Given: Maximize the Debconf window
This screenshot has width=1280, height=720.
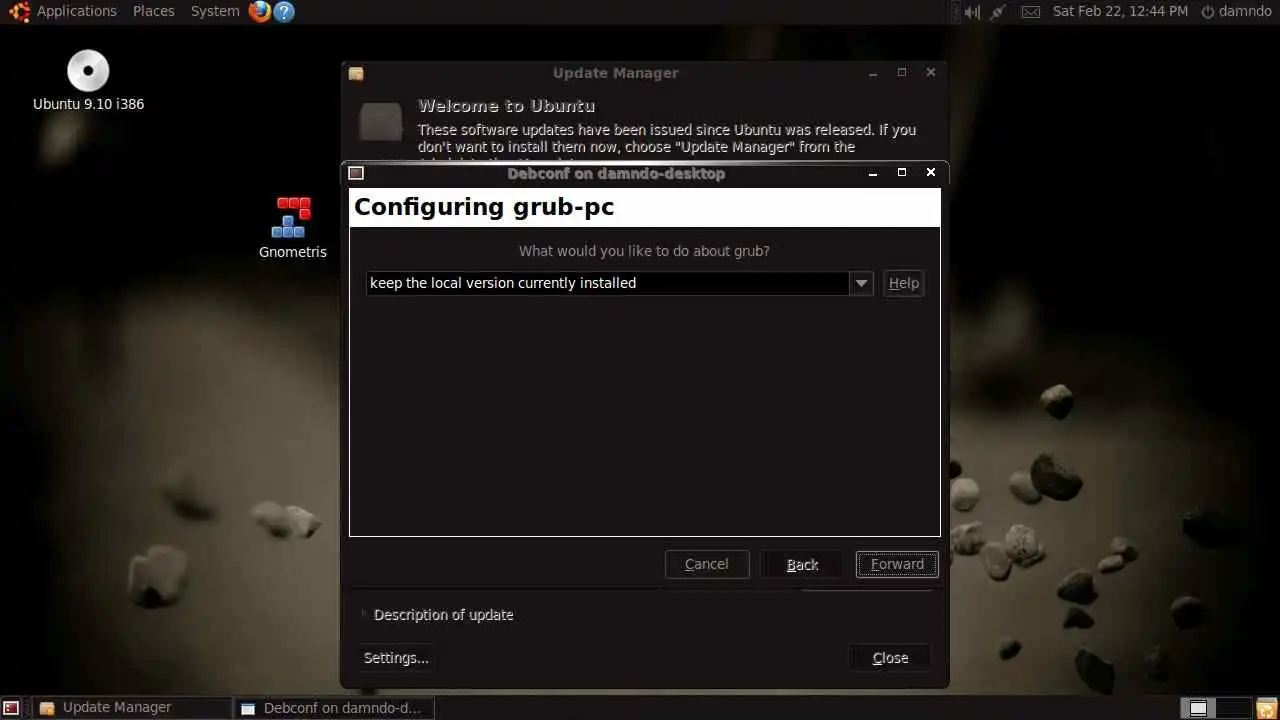Looking at the screenshot, I should pyautogui.click(x=902, y=173).
